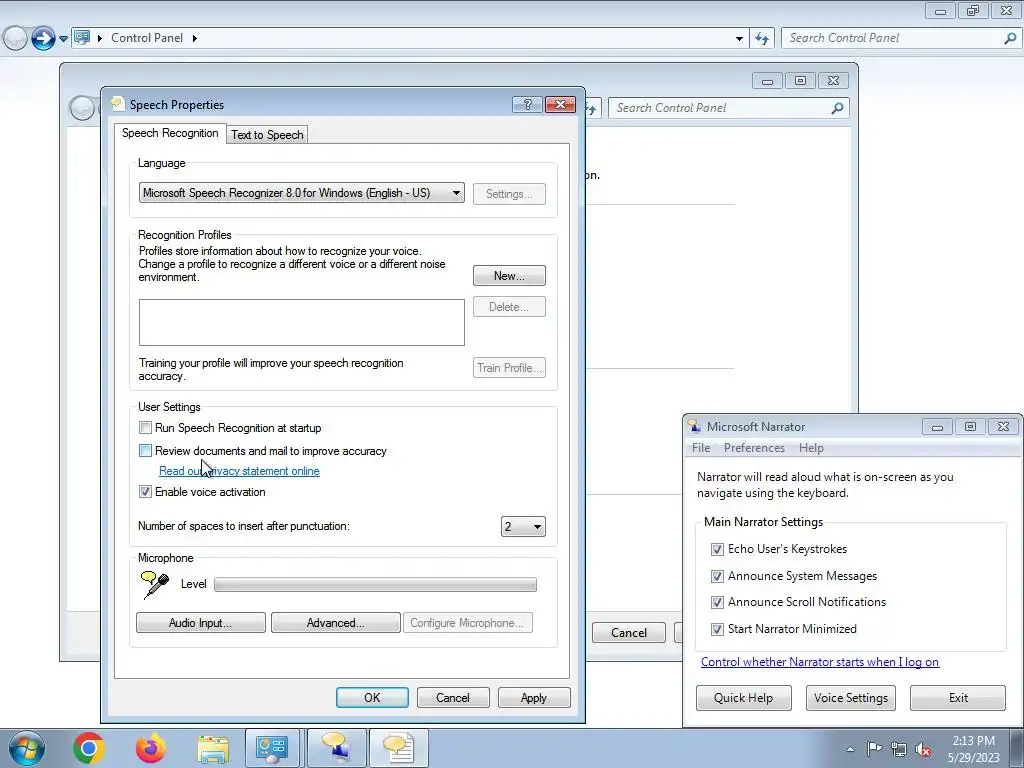Viewport: 1024px width, 768px height.
Task: Click the network tray icon
Action: coord(899,749)
